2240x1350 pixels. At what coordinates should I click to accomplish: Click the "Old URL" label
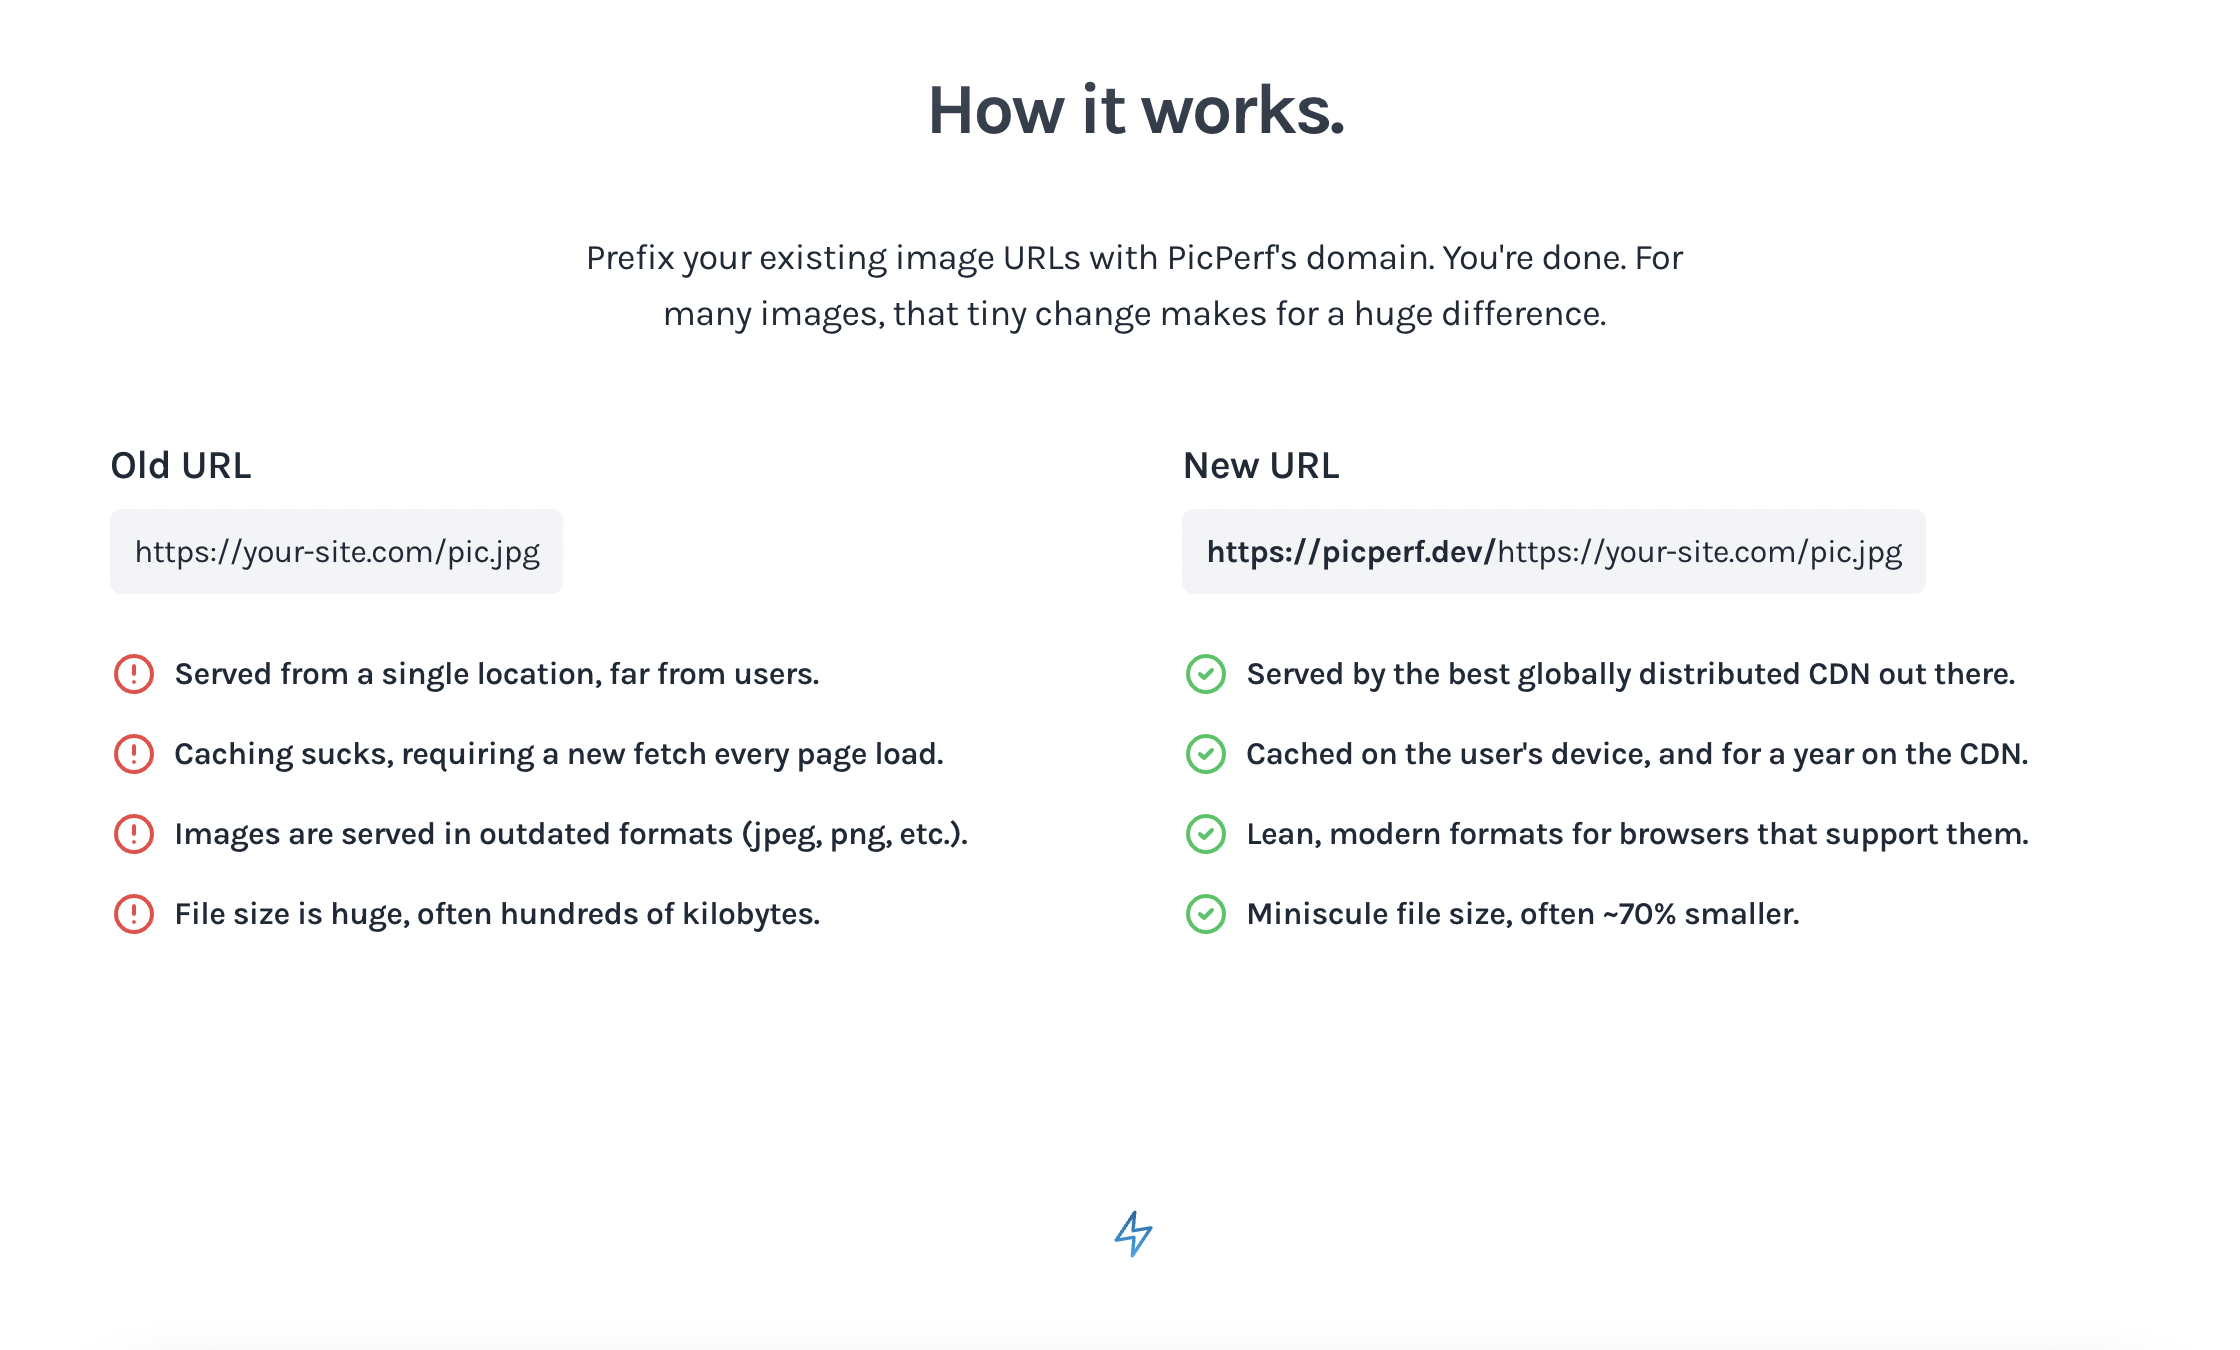click(x=181, y=466)
